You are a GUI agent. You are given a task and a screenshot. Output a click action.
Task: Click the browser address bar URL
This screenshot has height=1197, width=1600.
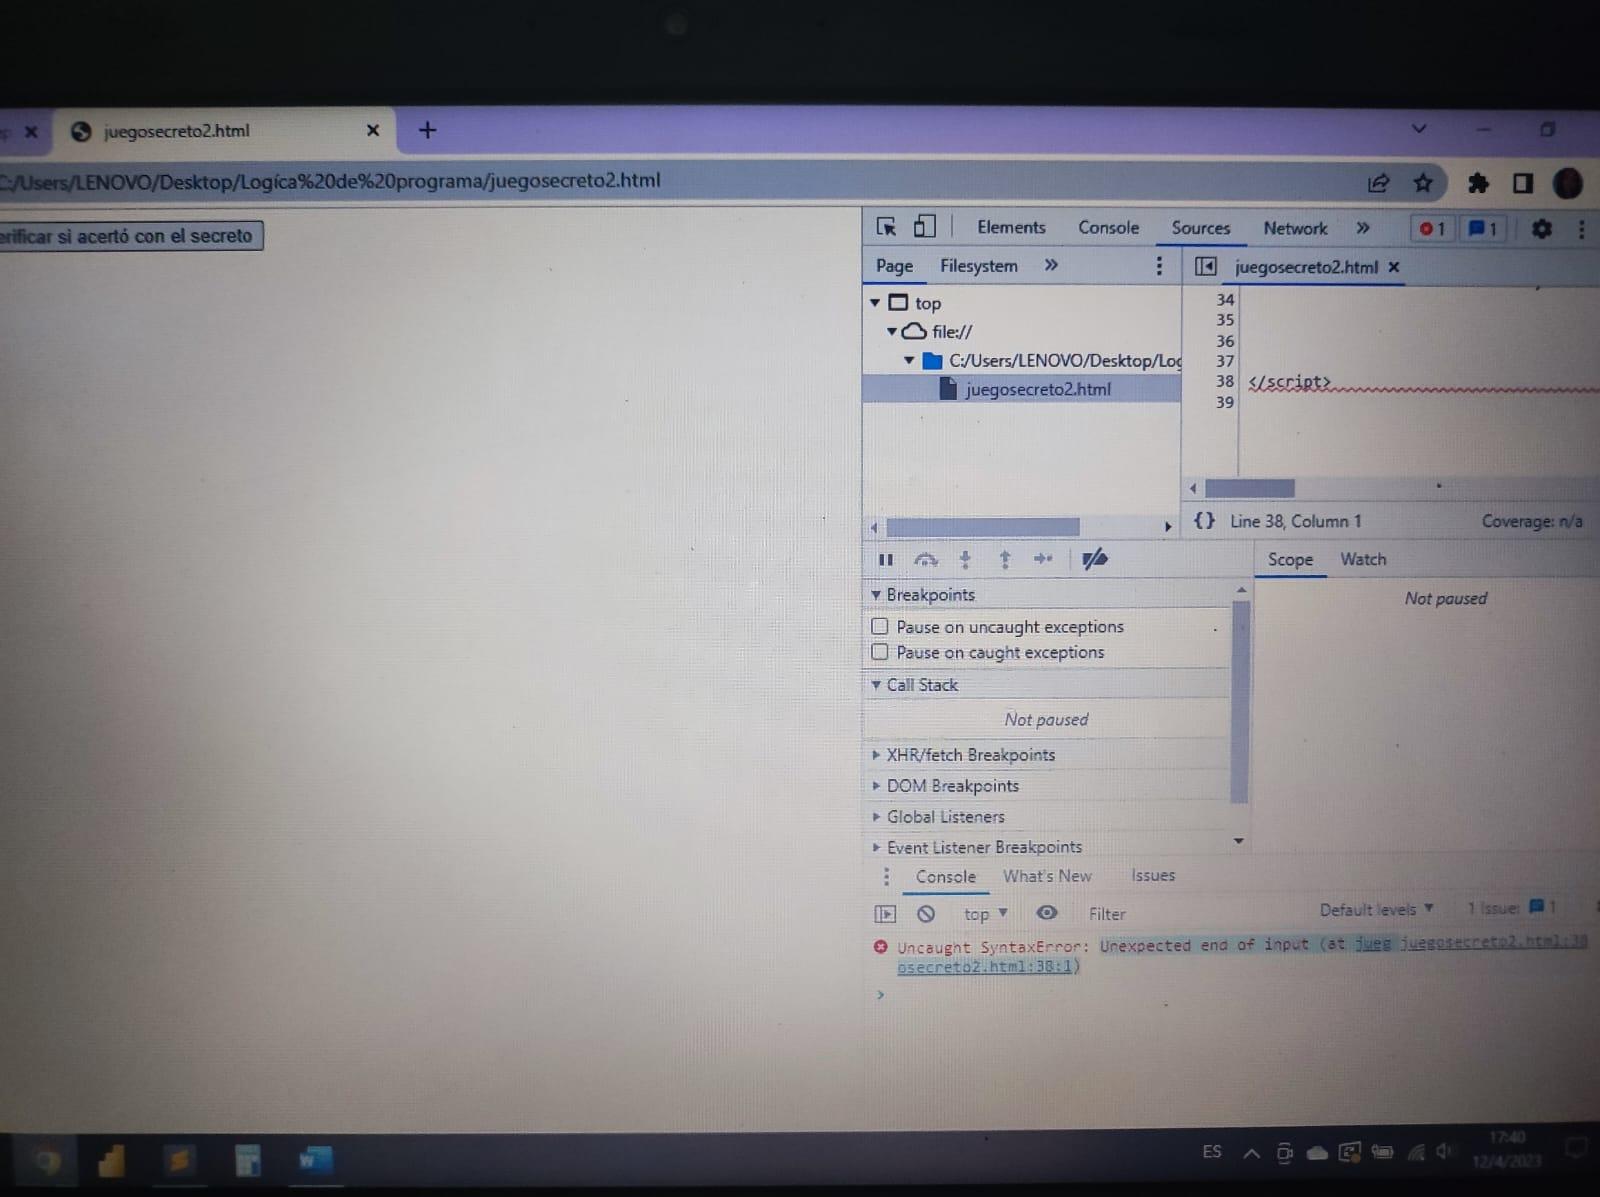pyautogui.click(x=331, y=181)
